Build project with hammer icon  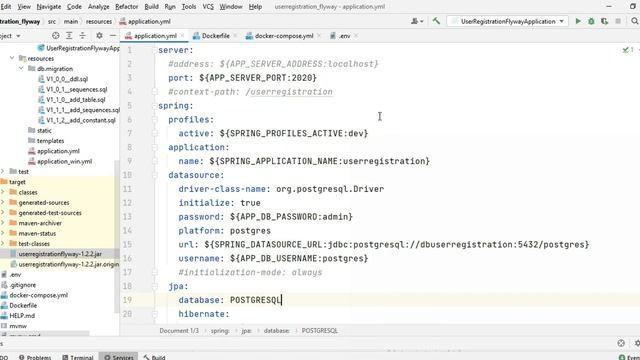[x=436, y=21]
